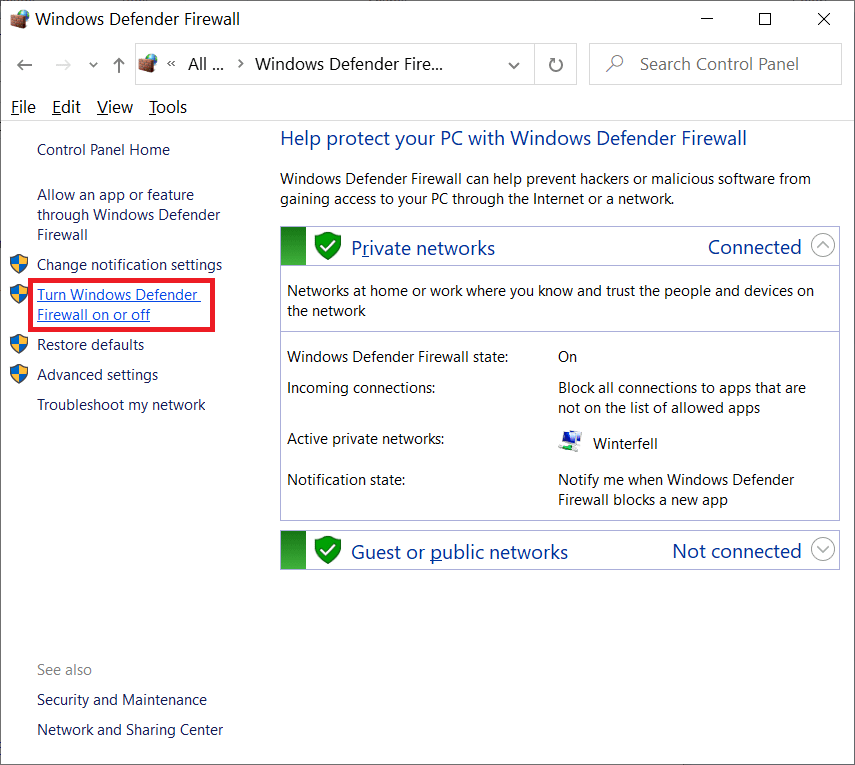
Task: Focus the Search Control Panel field
Action: [x=715, y=64]
